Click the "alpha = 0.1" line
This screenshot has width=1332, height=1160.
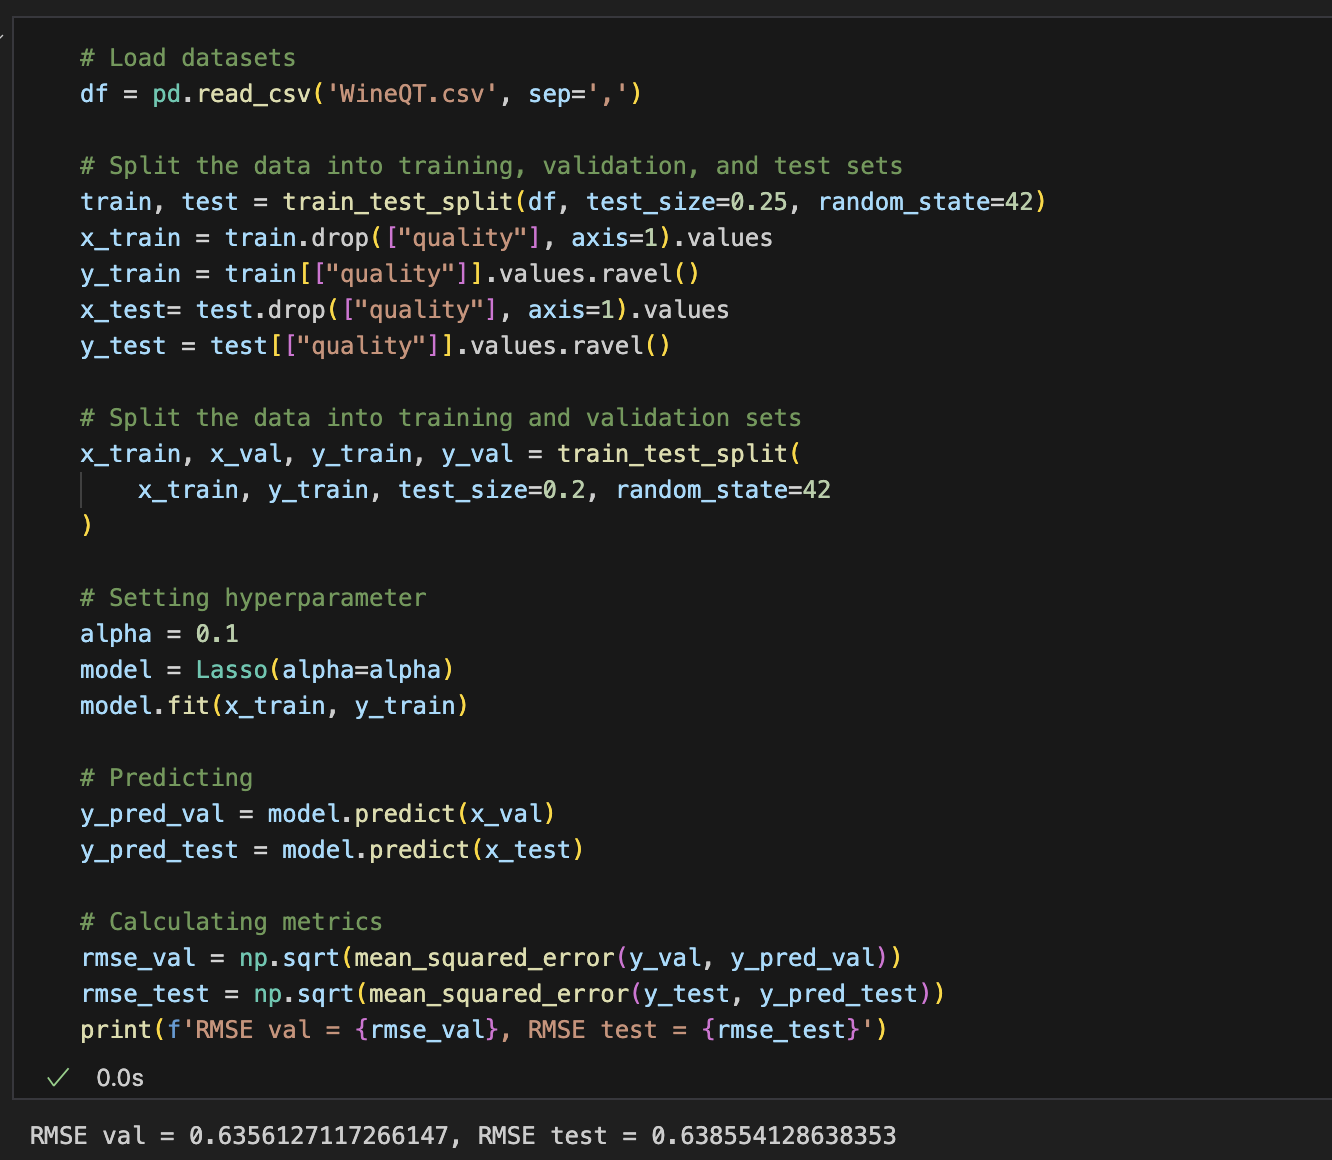click(159, 634)
